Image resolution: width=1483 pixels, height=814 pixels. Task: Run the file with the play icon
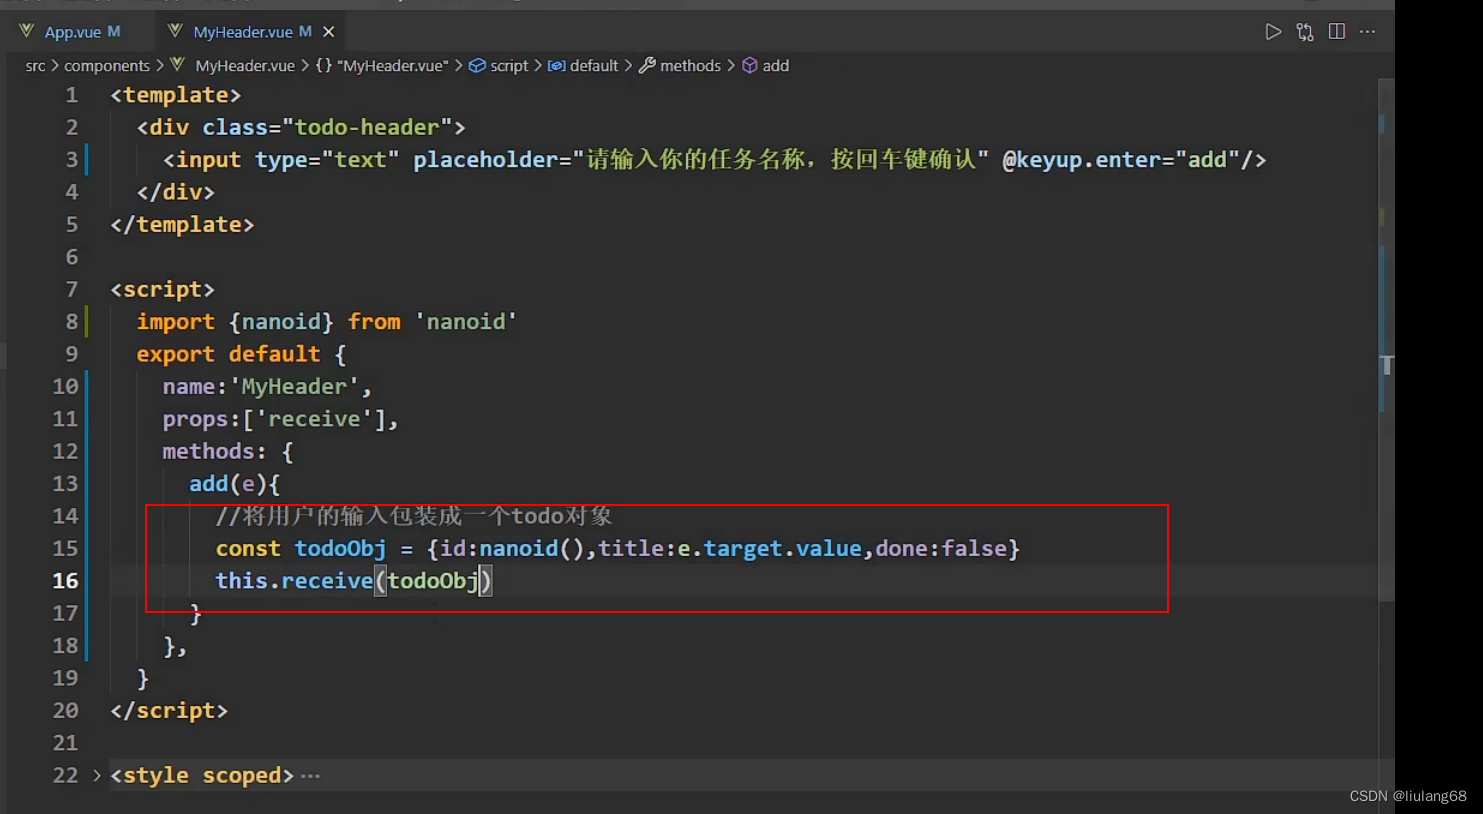pos(1272,32)
